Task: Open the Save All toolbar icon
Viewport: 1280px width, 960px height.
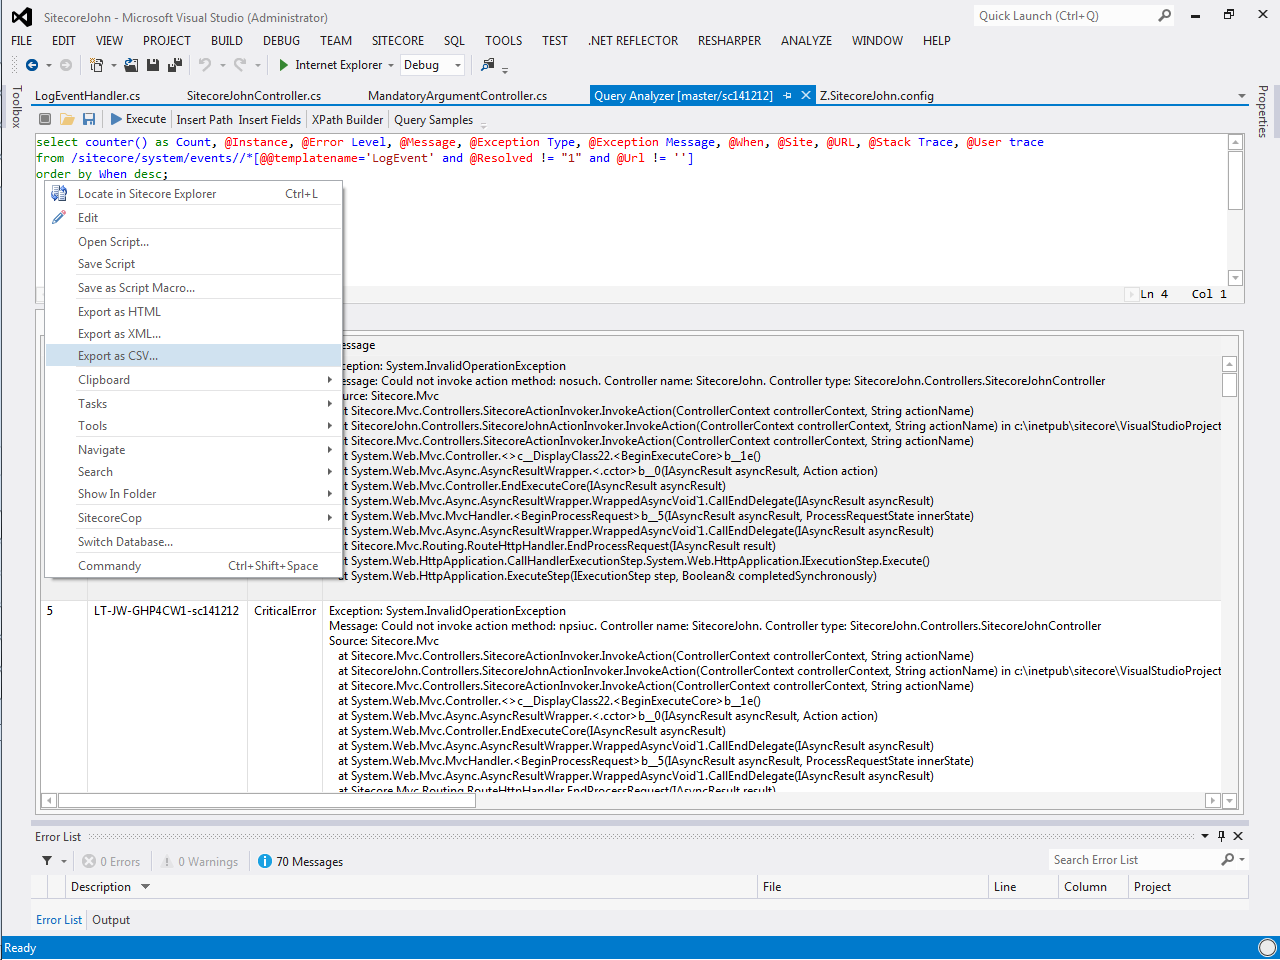Action: (174, 64)
